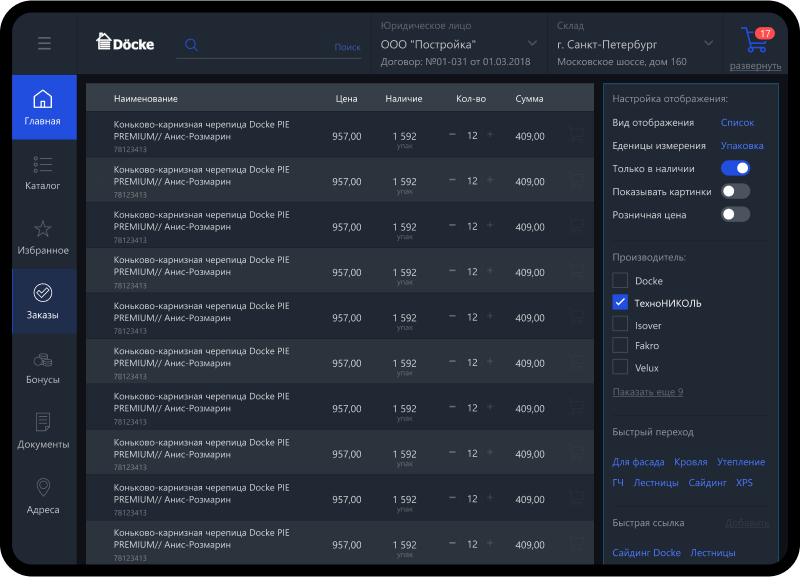Sort by the Наименование column header
800x577 pixels.
(145, 98)
